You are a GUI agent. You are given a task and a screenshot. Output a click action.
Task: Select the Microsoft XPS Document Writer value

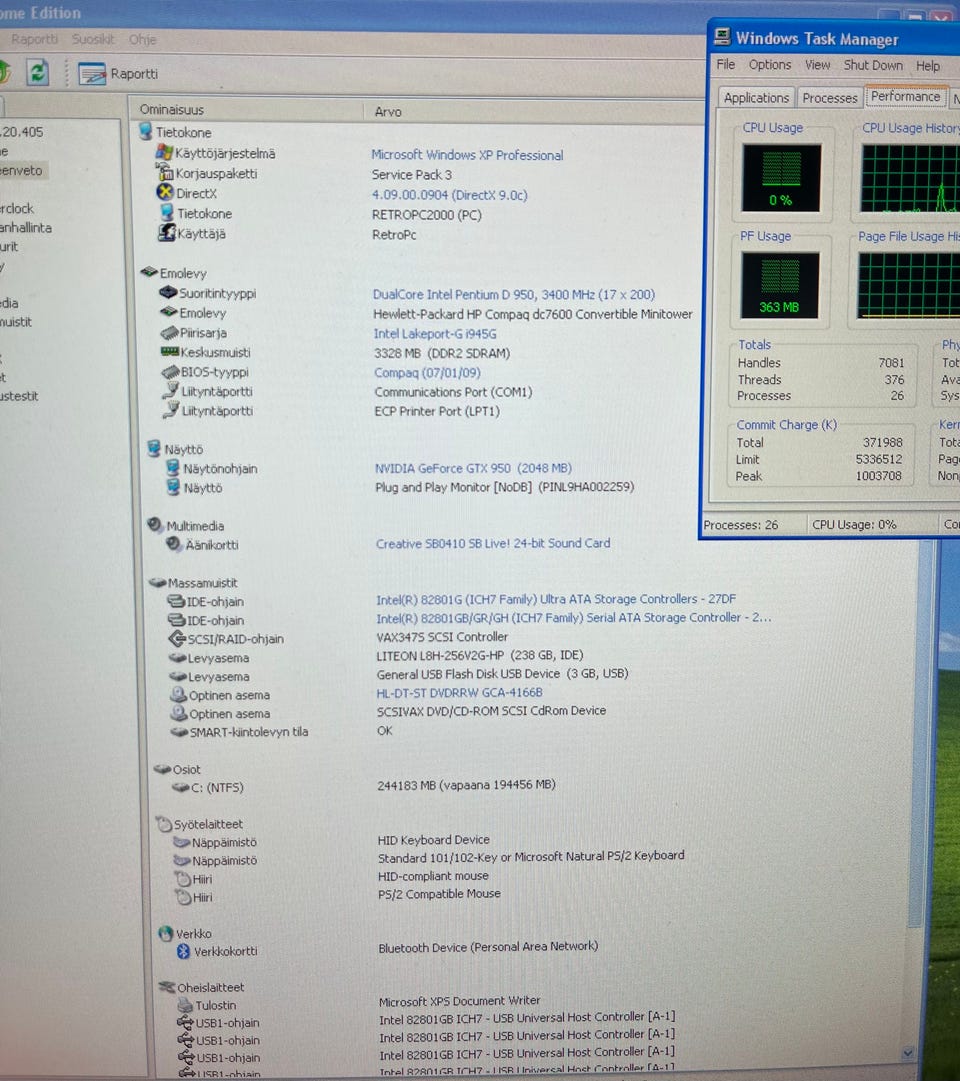pyautogui.click(x=459, y=1000)
